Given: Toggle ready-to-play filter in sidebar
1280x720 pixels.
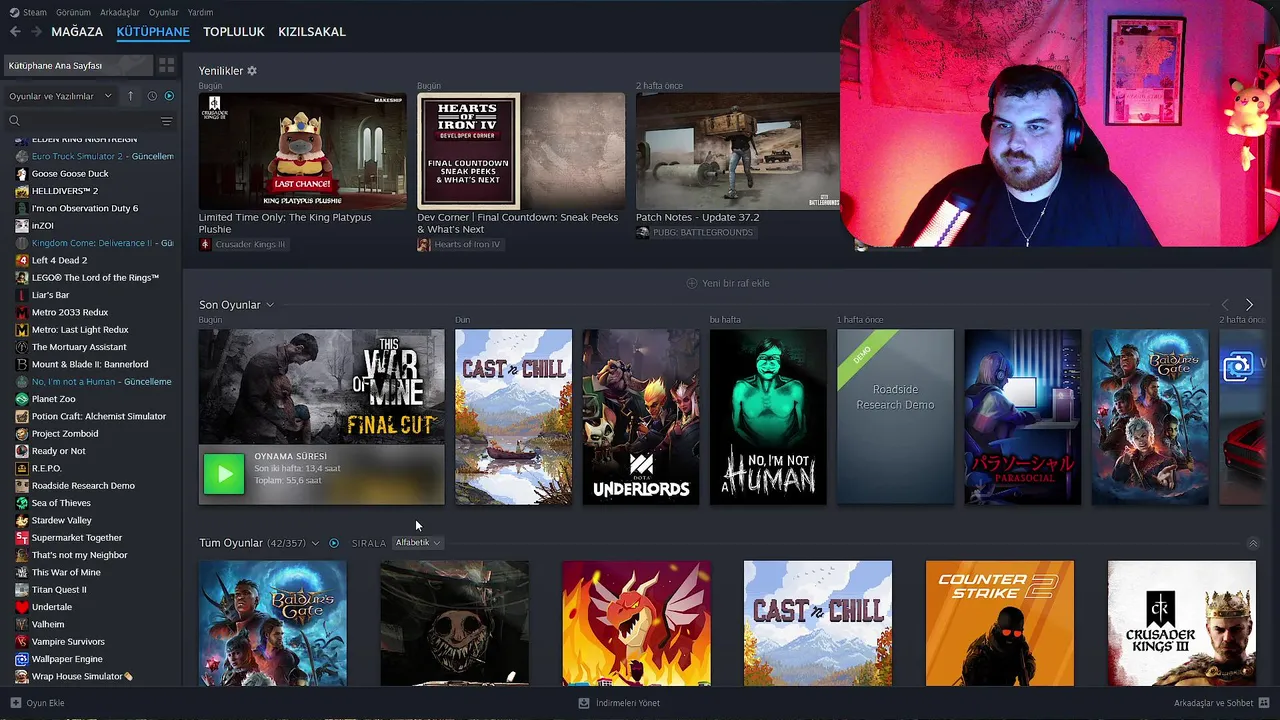Looking at the screenshot, I should [169, 96].
